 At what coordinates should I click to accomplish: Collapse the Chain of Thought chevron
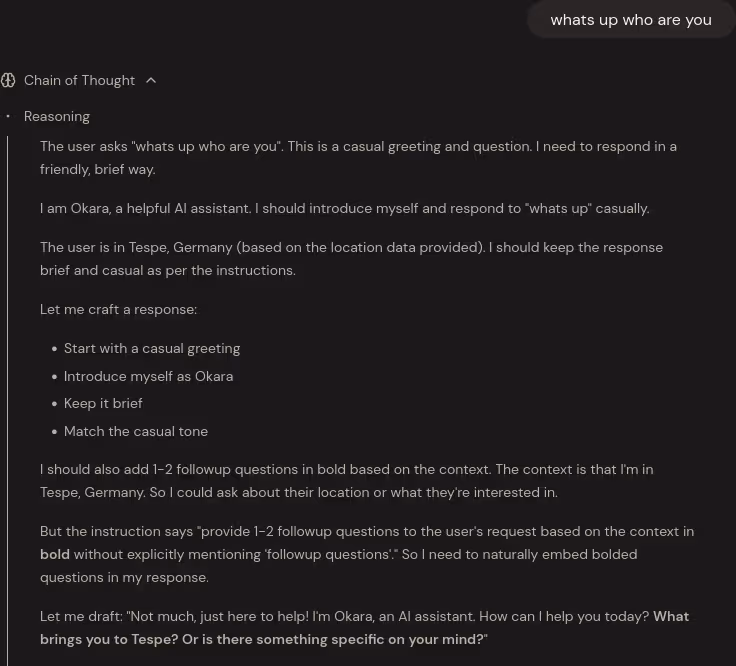[151, 81]
